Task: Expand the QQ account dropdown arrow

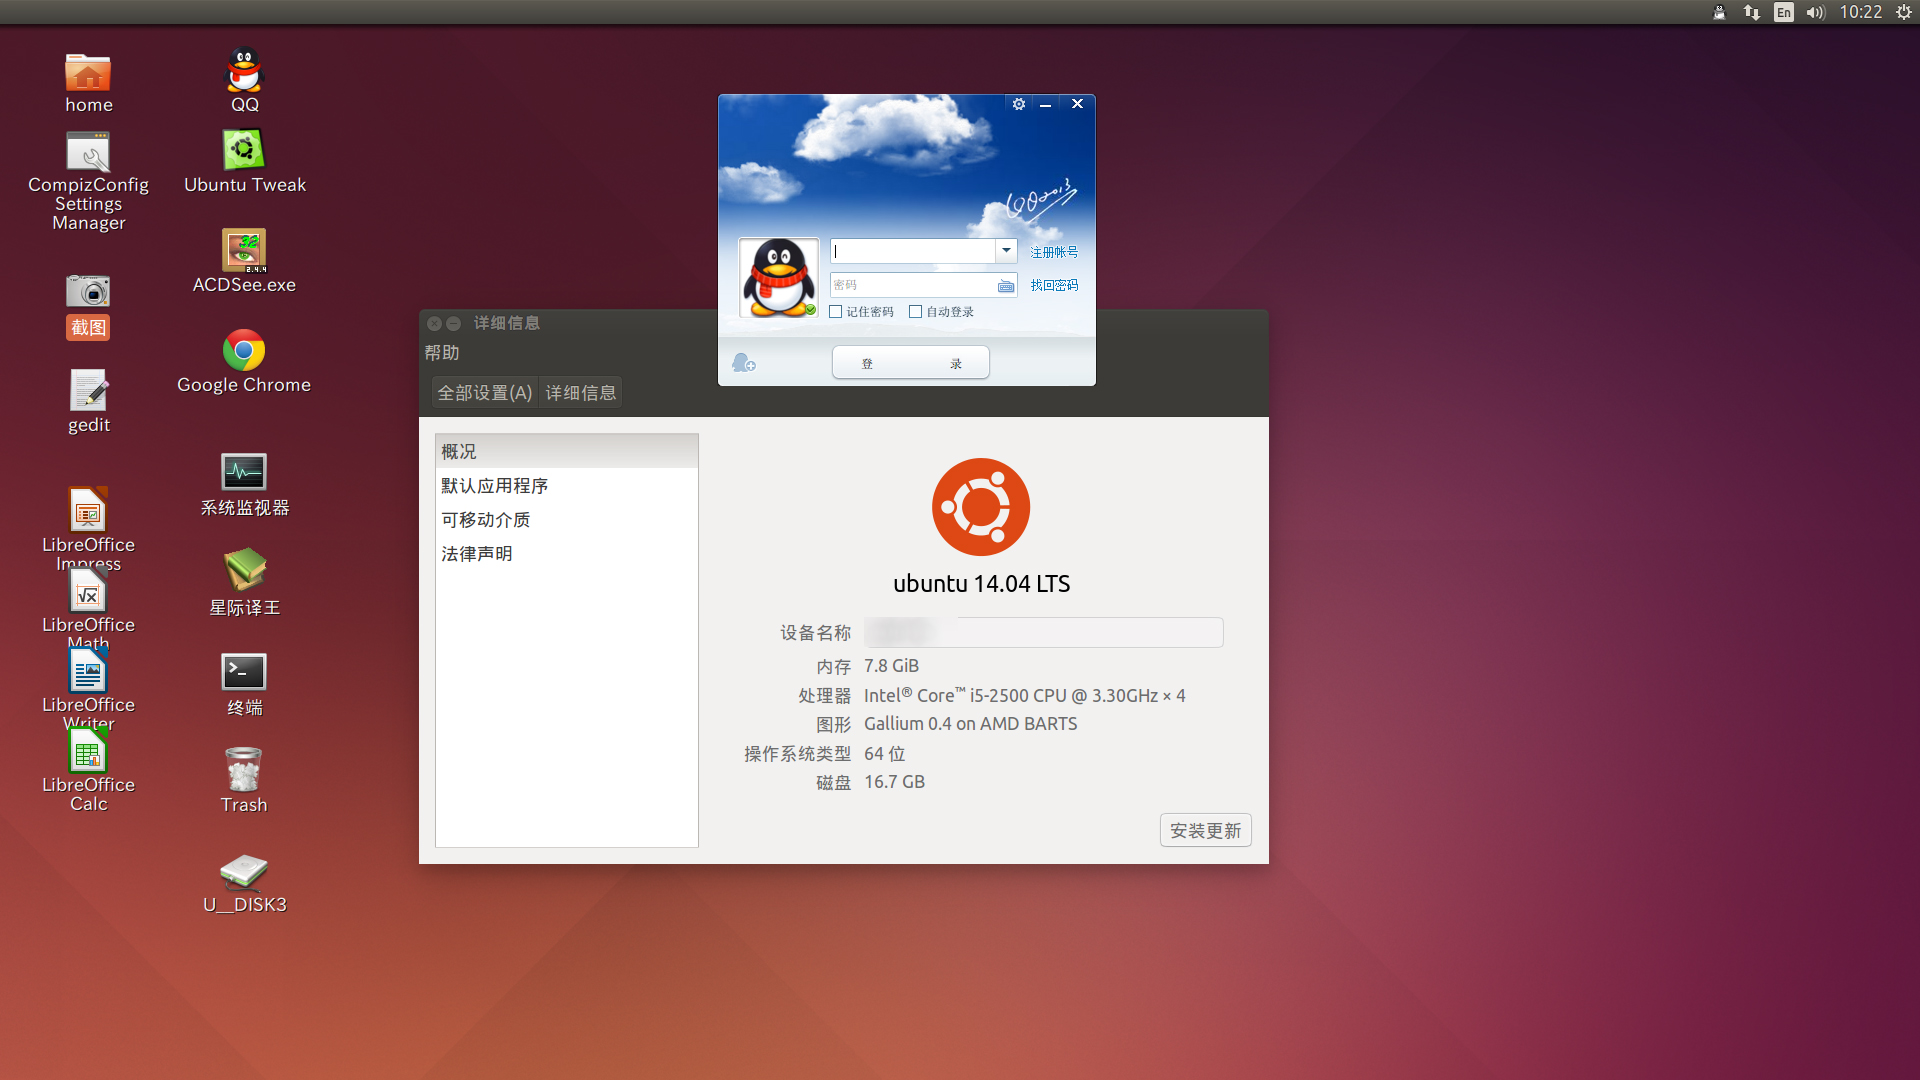Action: coord(1006,251)
